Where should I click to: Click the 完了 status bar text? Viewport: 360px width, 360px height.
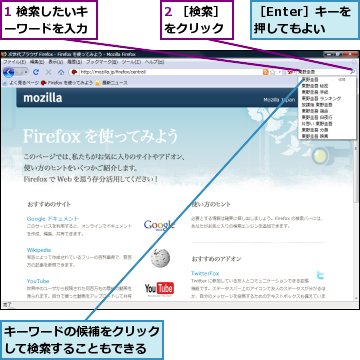pos(7,305)
